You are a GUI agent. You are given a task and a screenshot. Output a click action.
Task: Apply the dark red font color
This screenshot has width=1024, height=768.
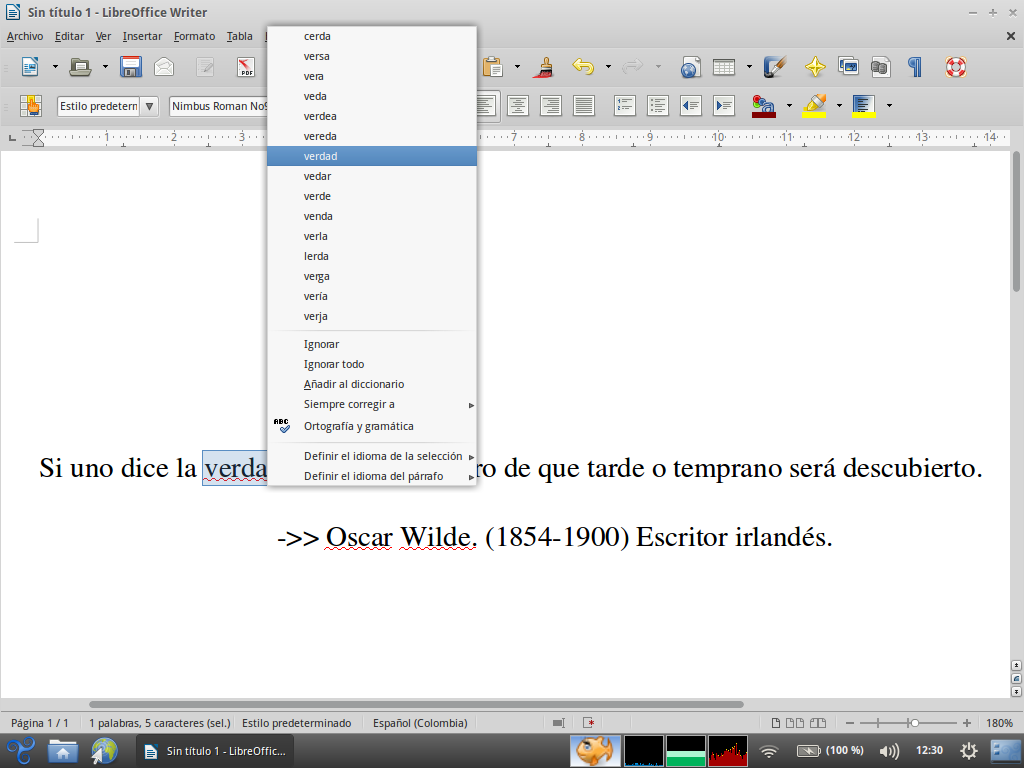763,106
